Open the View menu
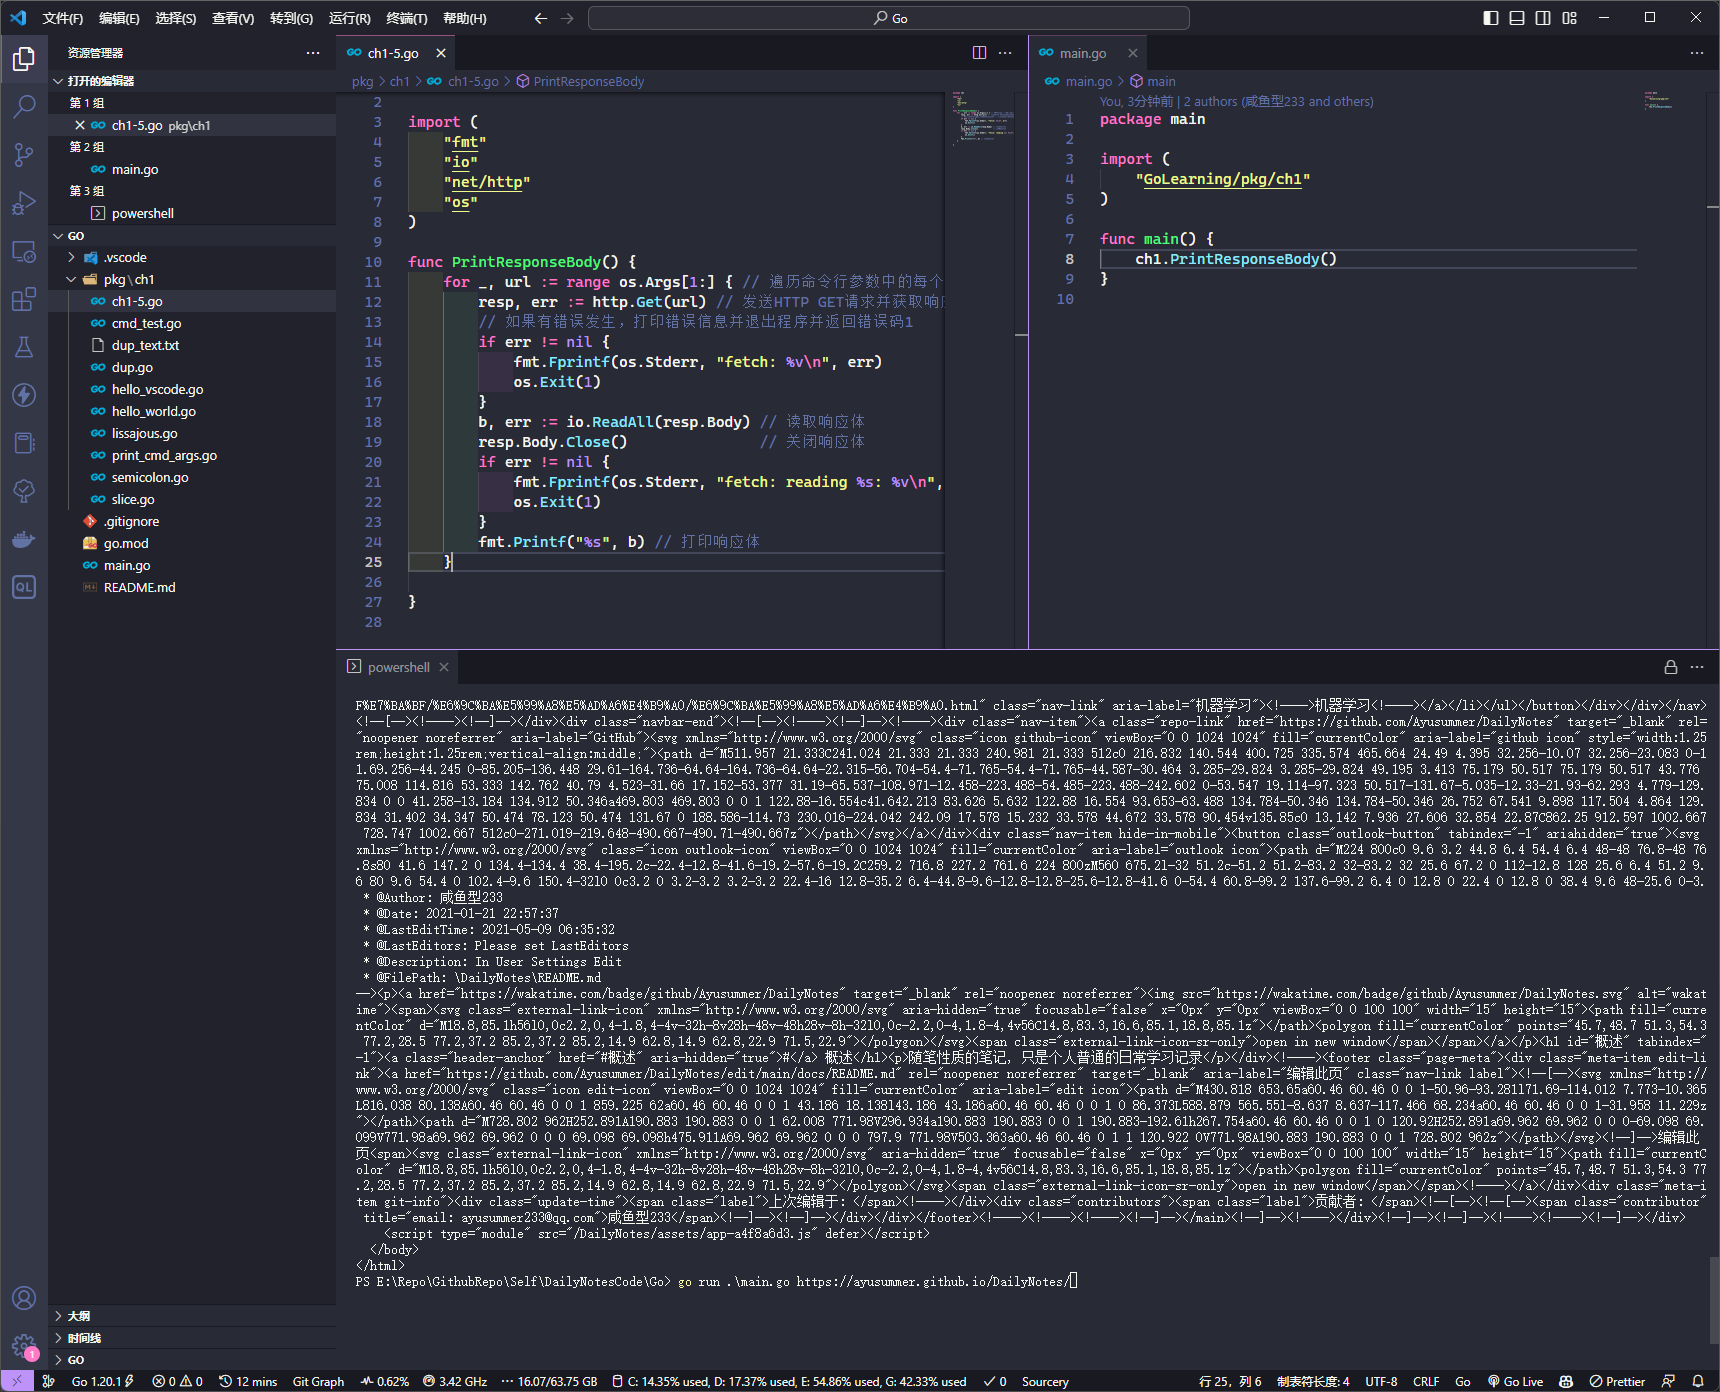Screen dimensions: 1720x1392 click(x=233, y=18)
